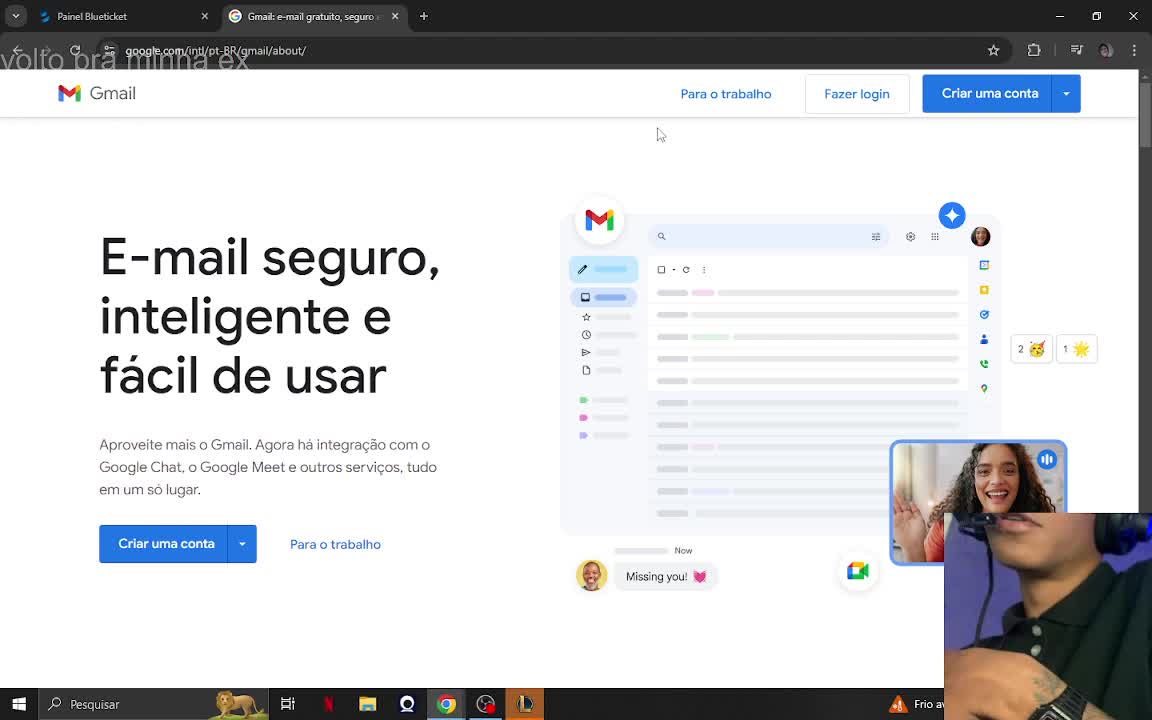
Task: Open Para o trabalho link below description
Action: point(335,544)
